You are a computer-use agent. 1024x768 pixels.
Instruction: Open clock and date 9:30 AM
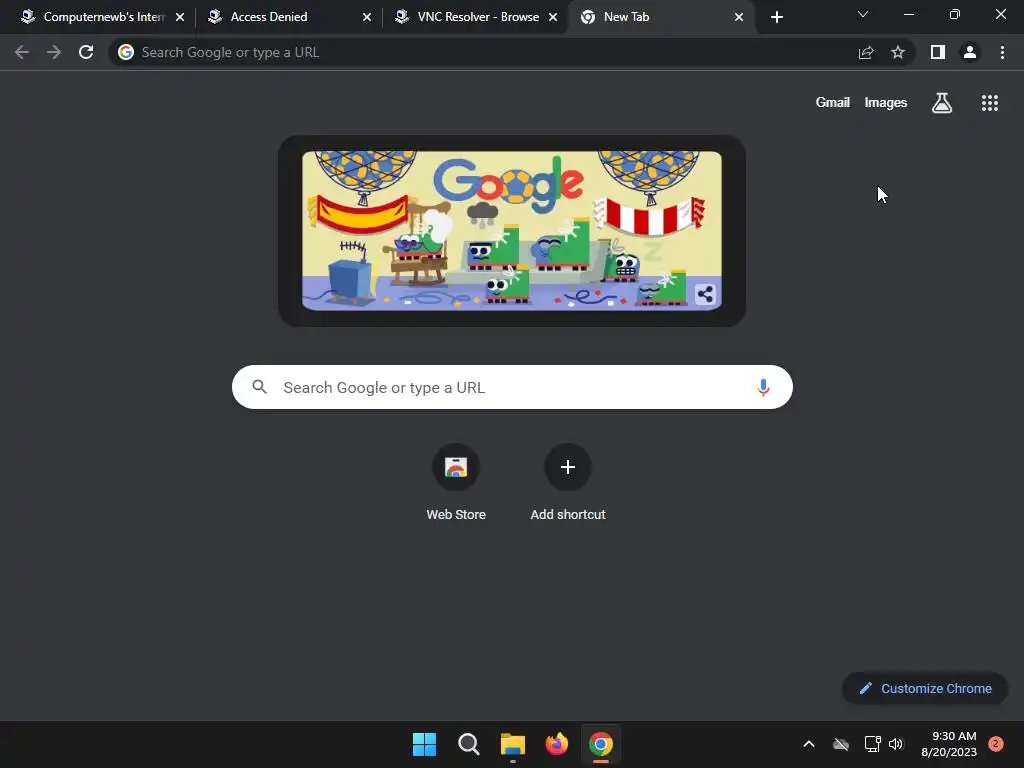pyautogui.click(x=949, y=744)
